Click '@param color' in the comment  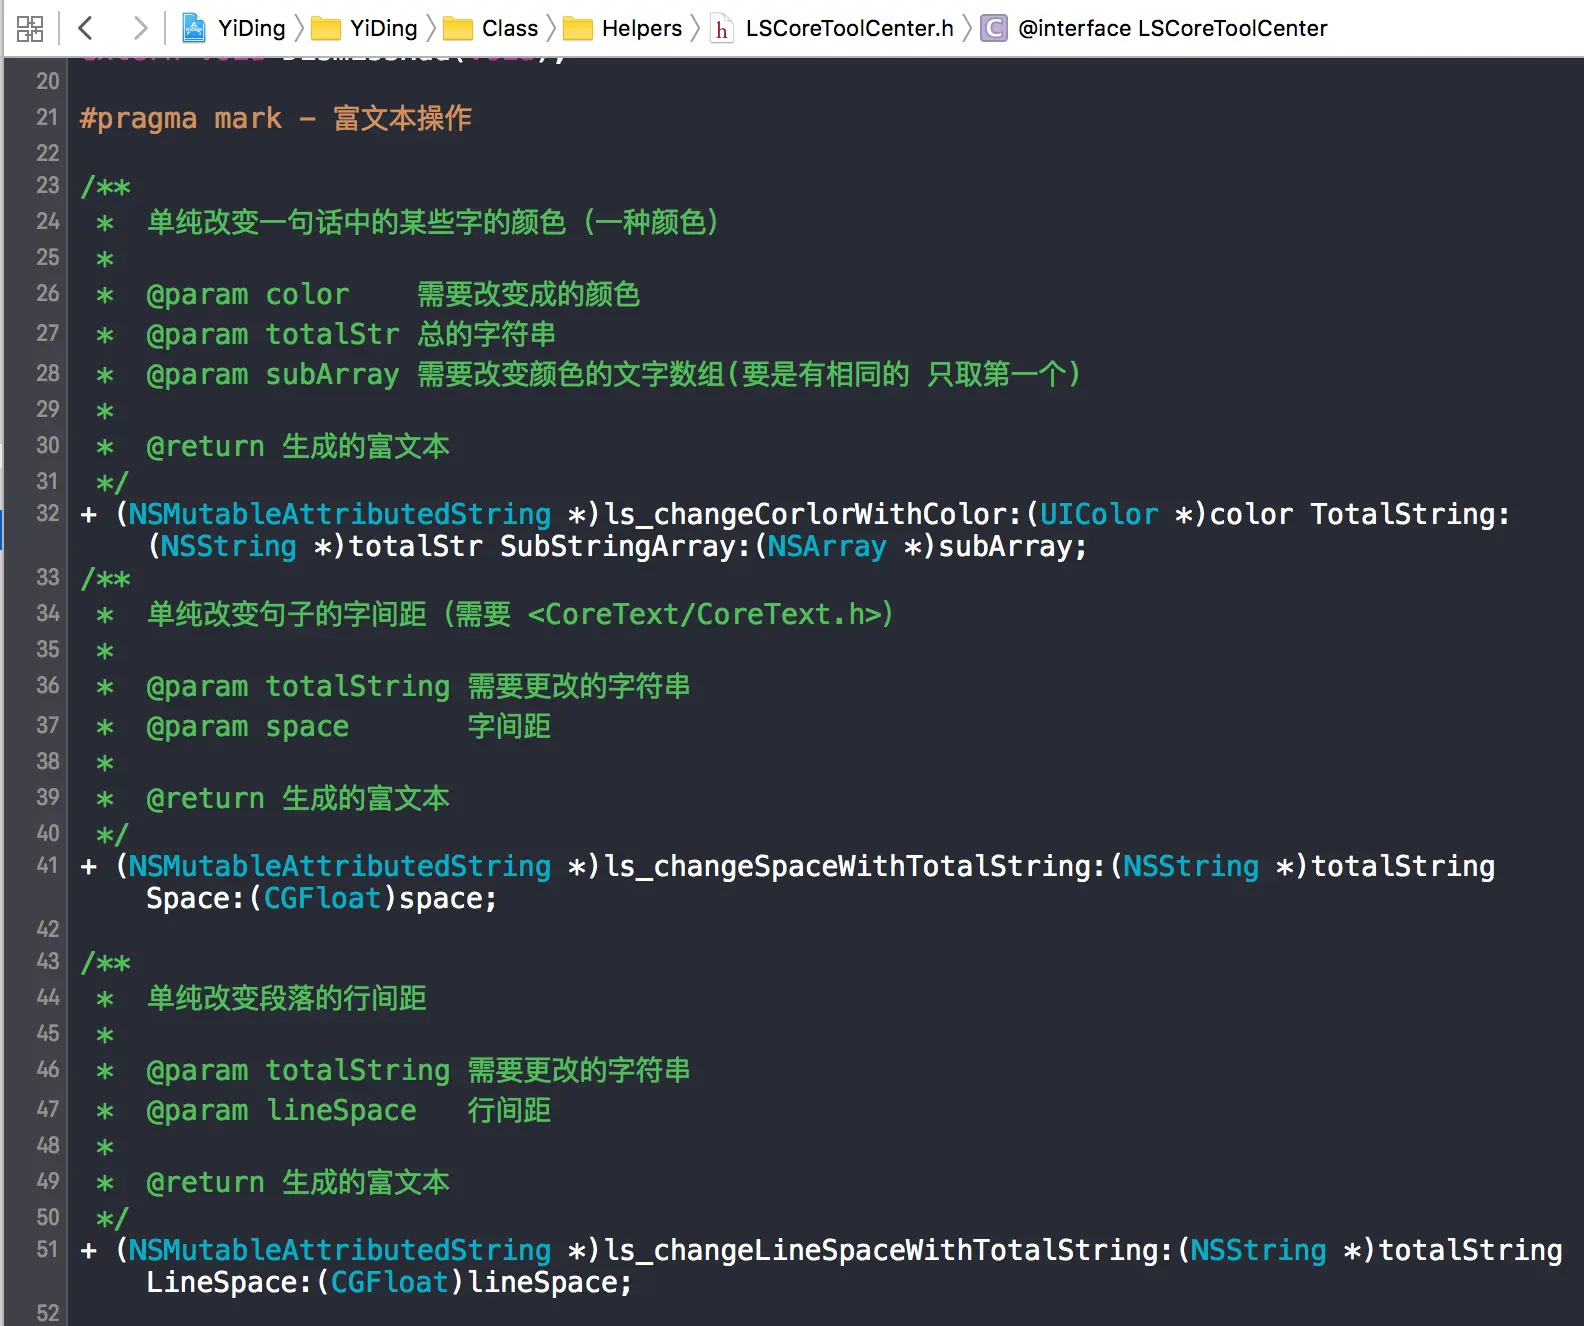[248, 295]
